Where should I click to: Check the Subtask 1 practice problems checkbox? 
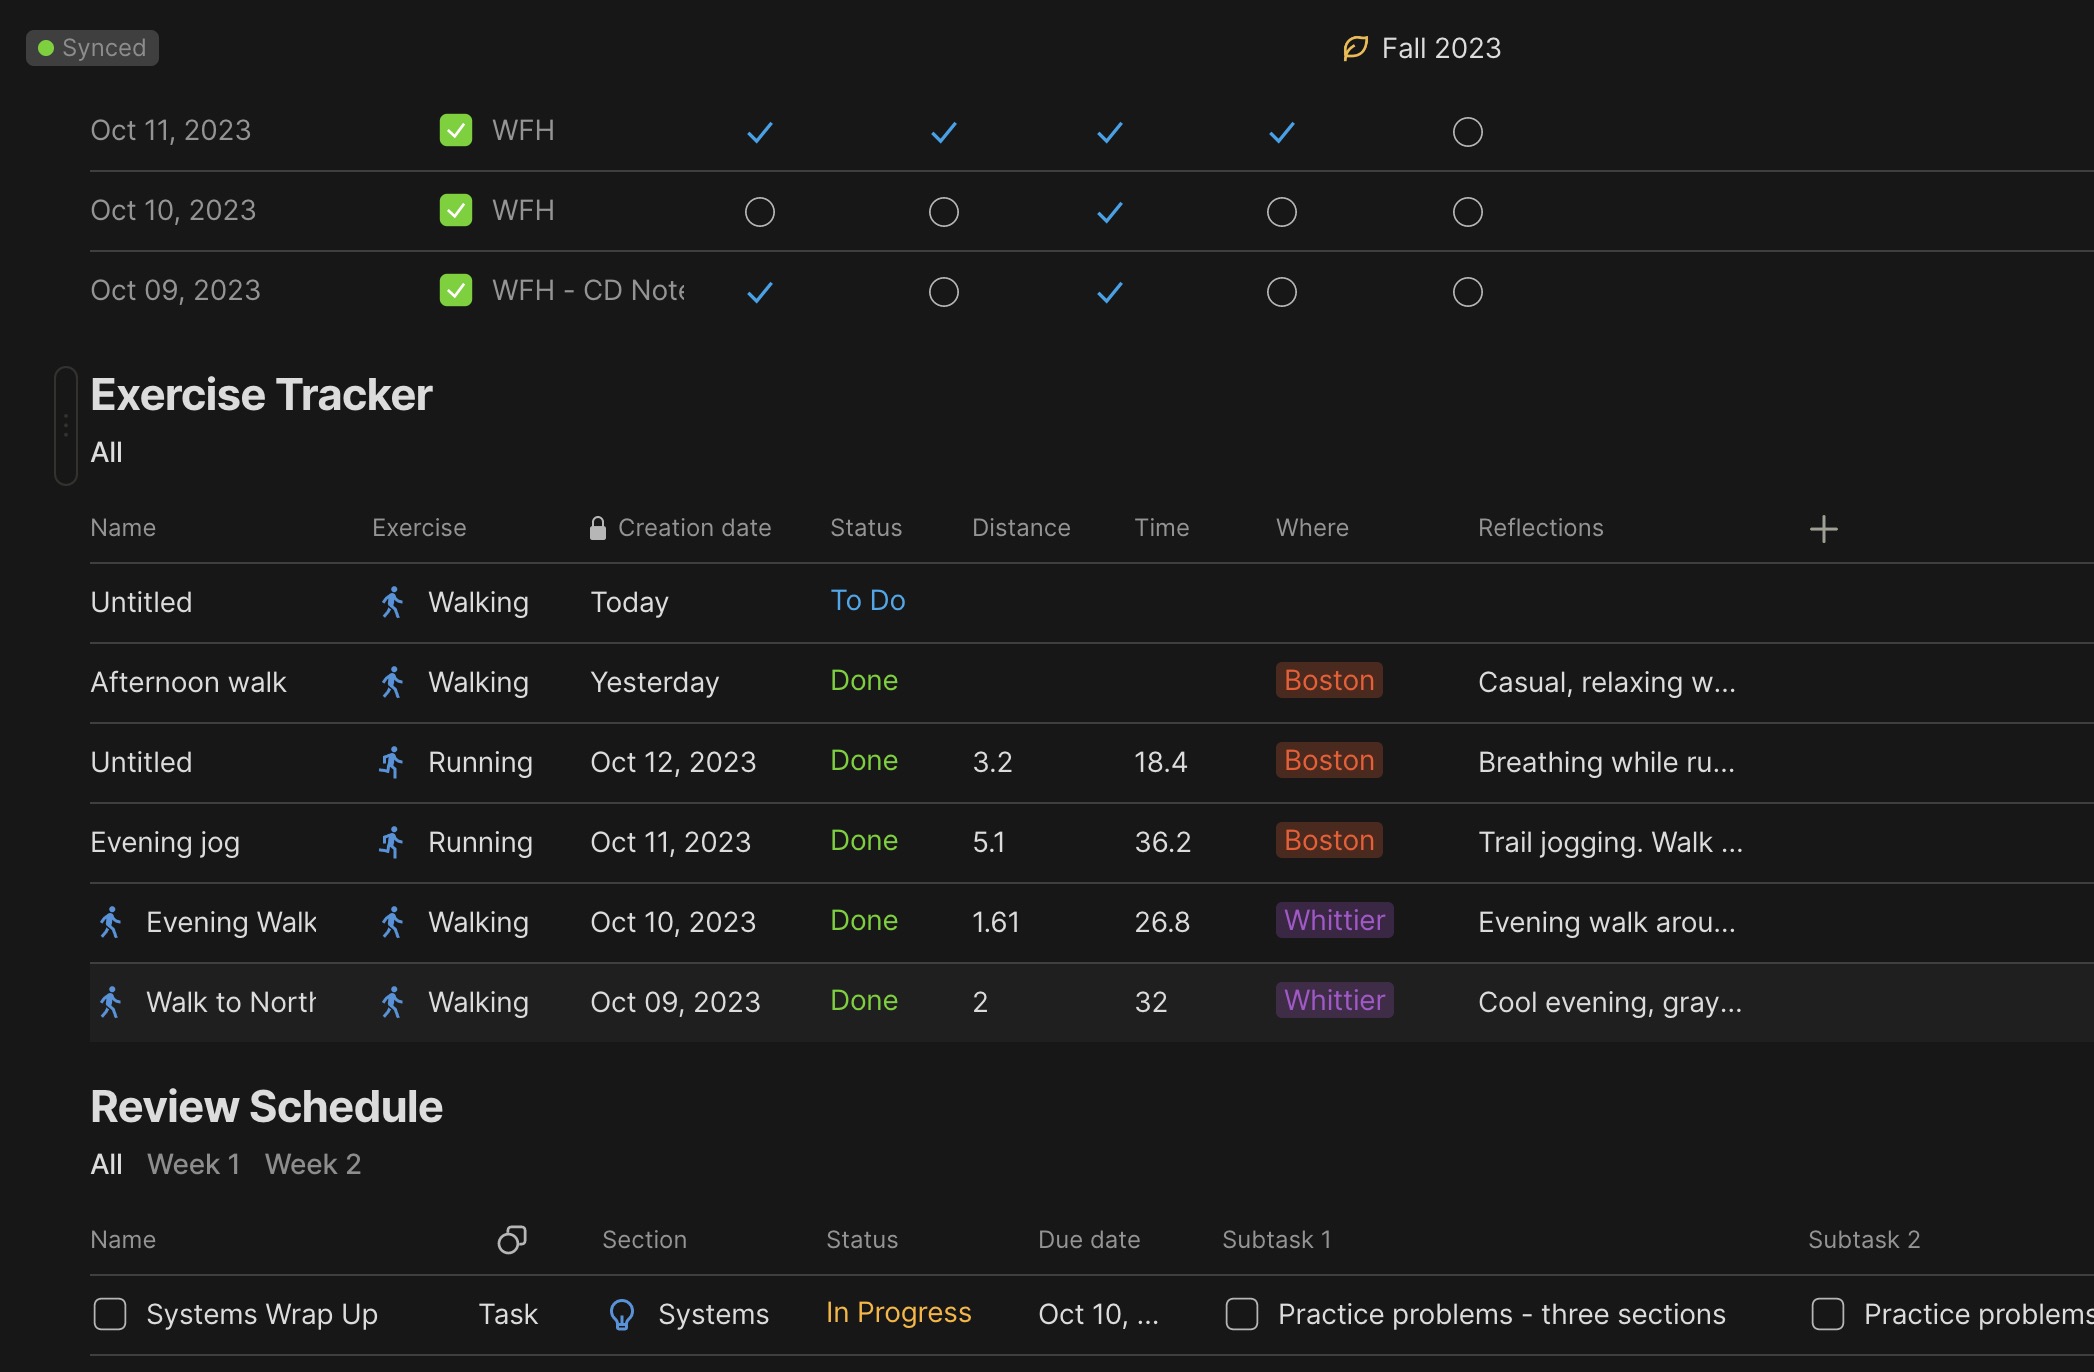tap(1242, 1314)
